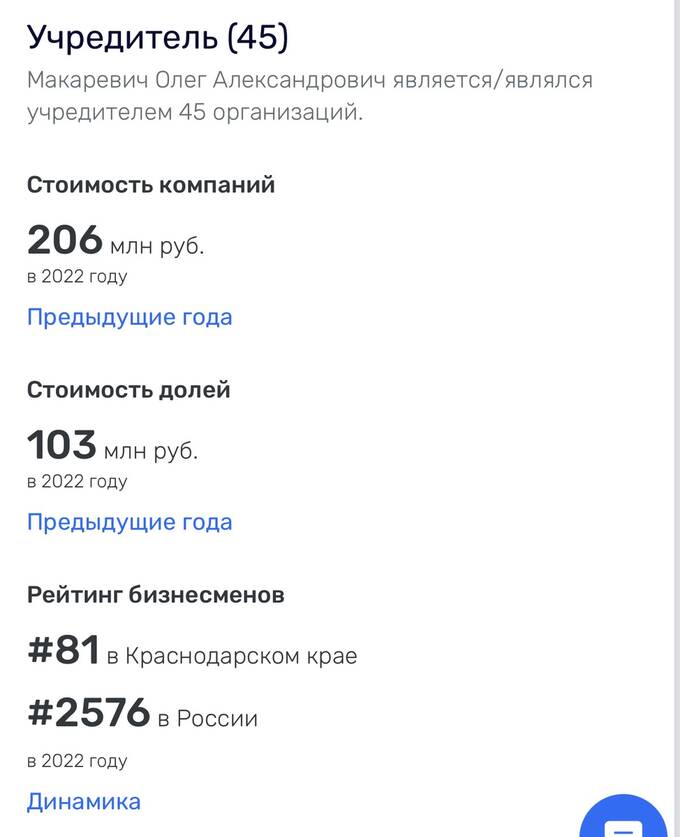Viewport: 680px width, 837px height.
Task: Click the vertical scrollbar on the right edge
Action: click(677, 418)
